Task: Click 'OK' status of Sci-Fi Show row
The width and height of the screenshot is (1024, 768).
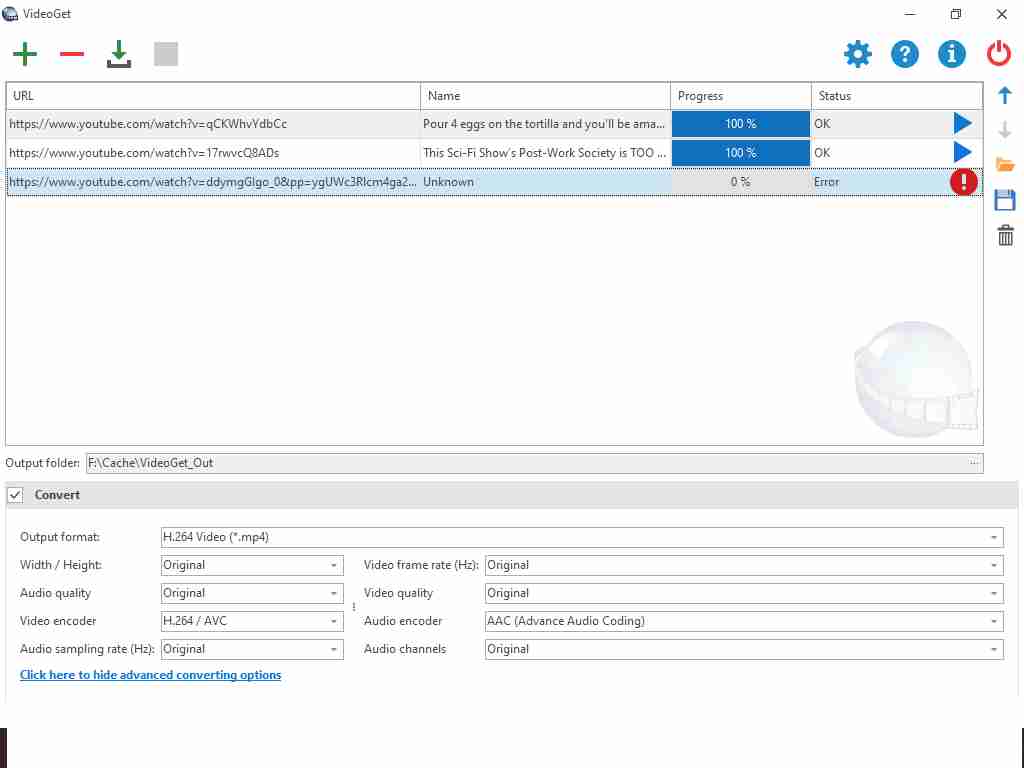Action: 822,153
